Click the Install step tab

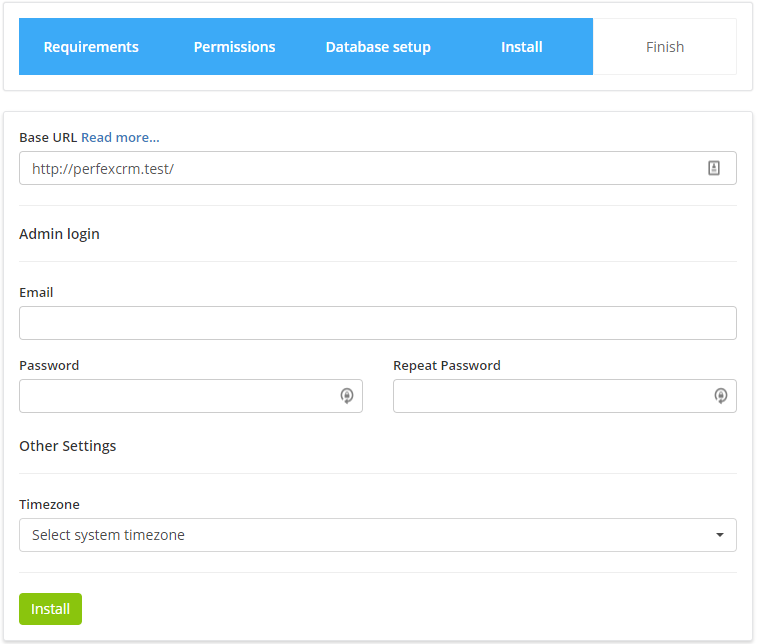(521, 47)
